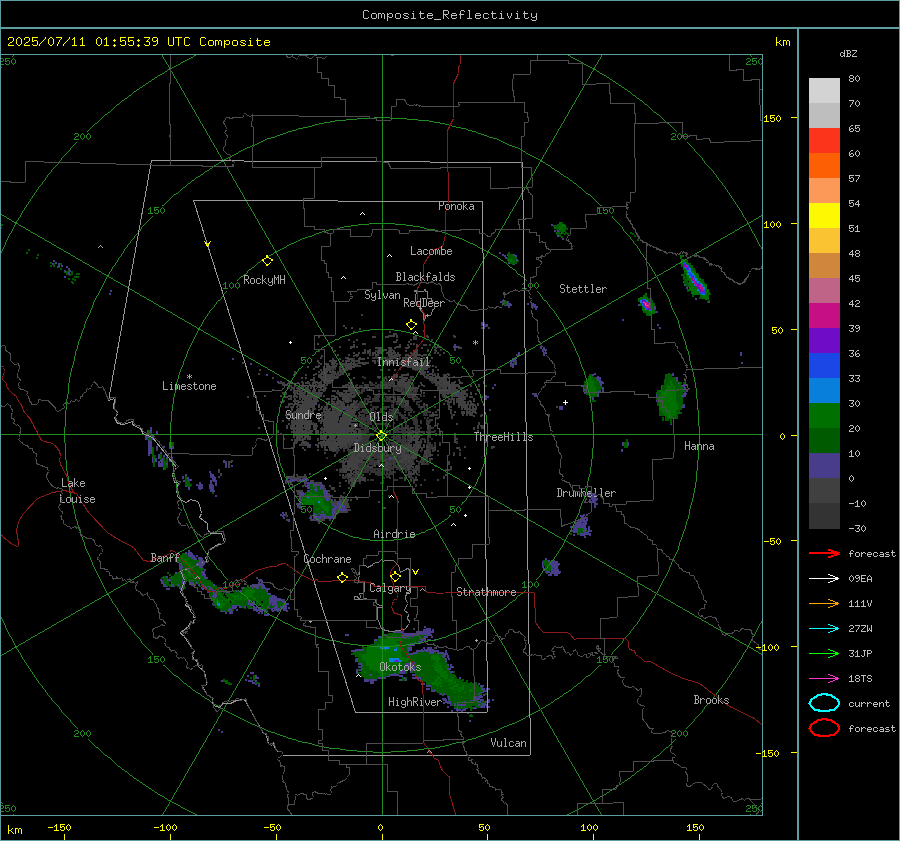This screenshot has height=841, width=900.
Task: Click the RockyMH label
Action: (x=264, y=280)
